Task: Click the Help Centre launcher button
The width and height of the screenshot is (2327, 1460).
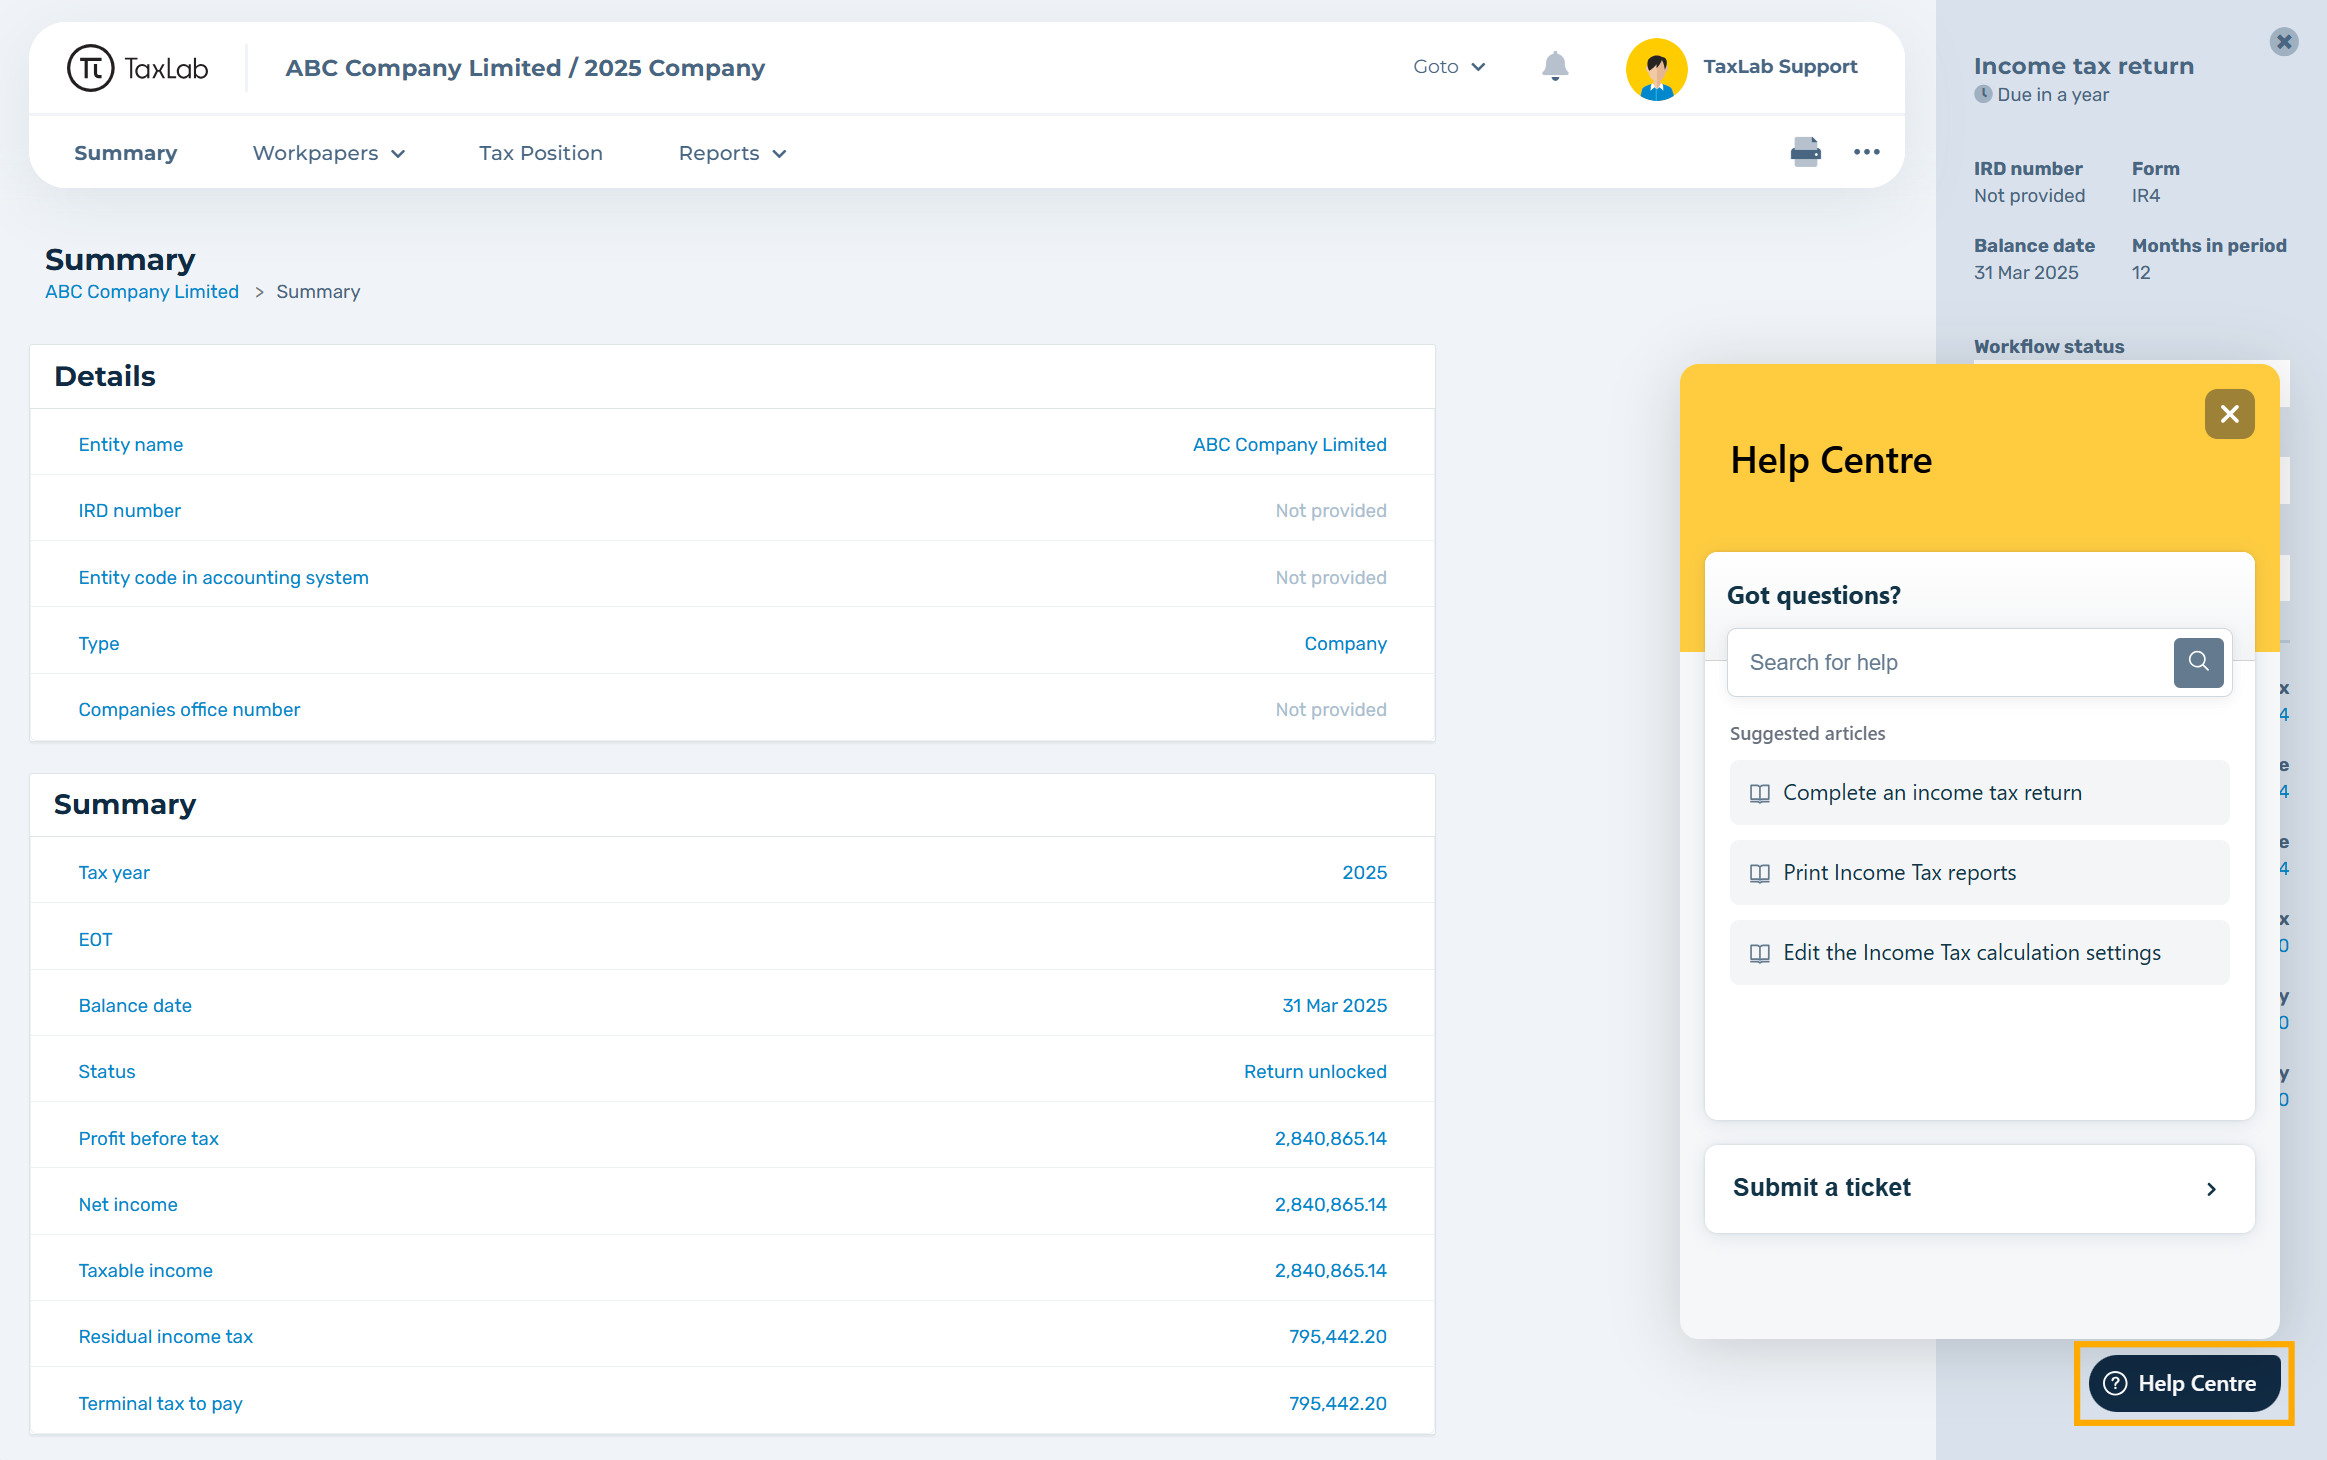Action: pyautogui.click(x=2184, y=1383)
